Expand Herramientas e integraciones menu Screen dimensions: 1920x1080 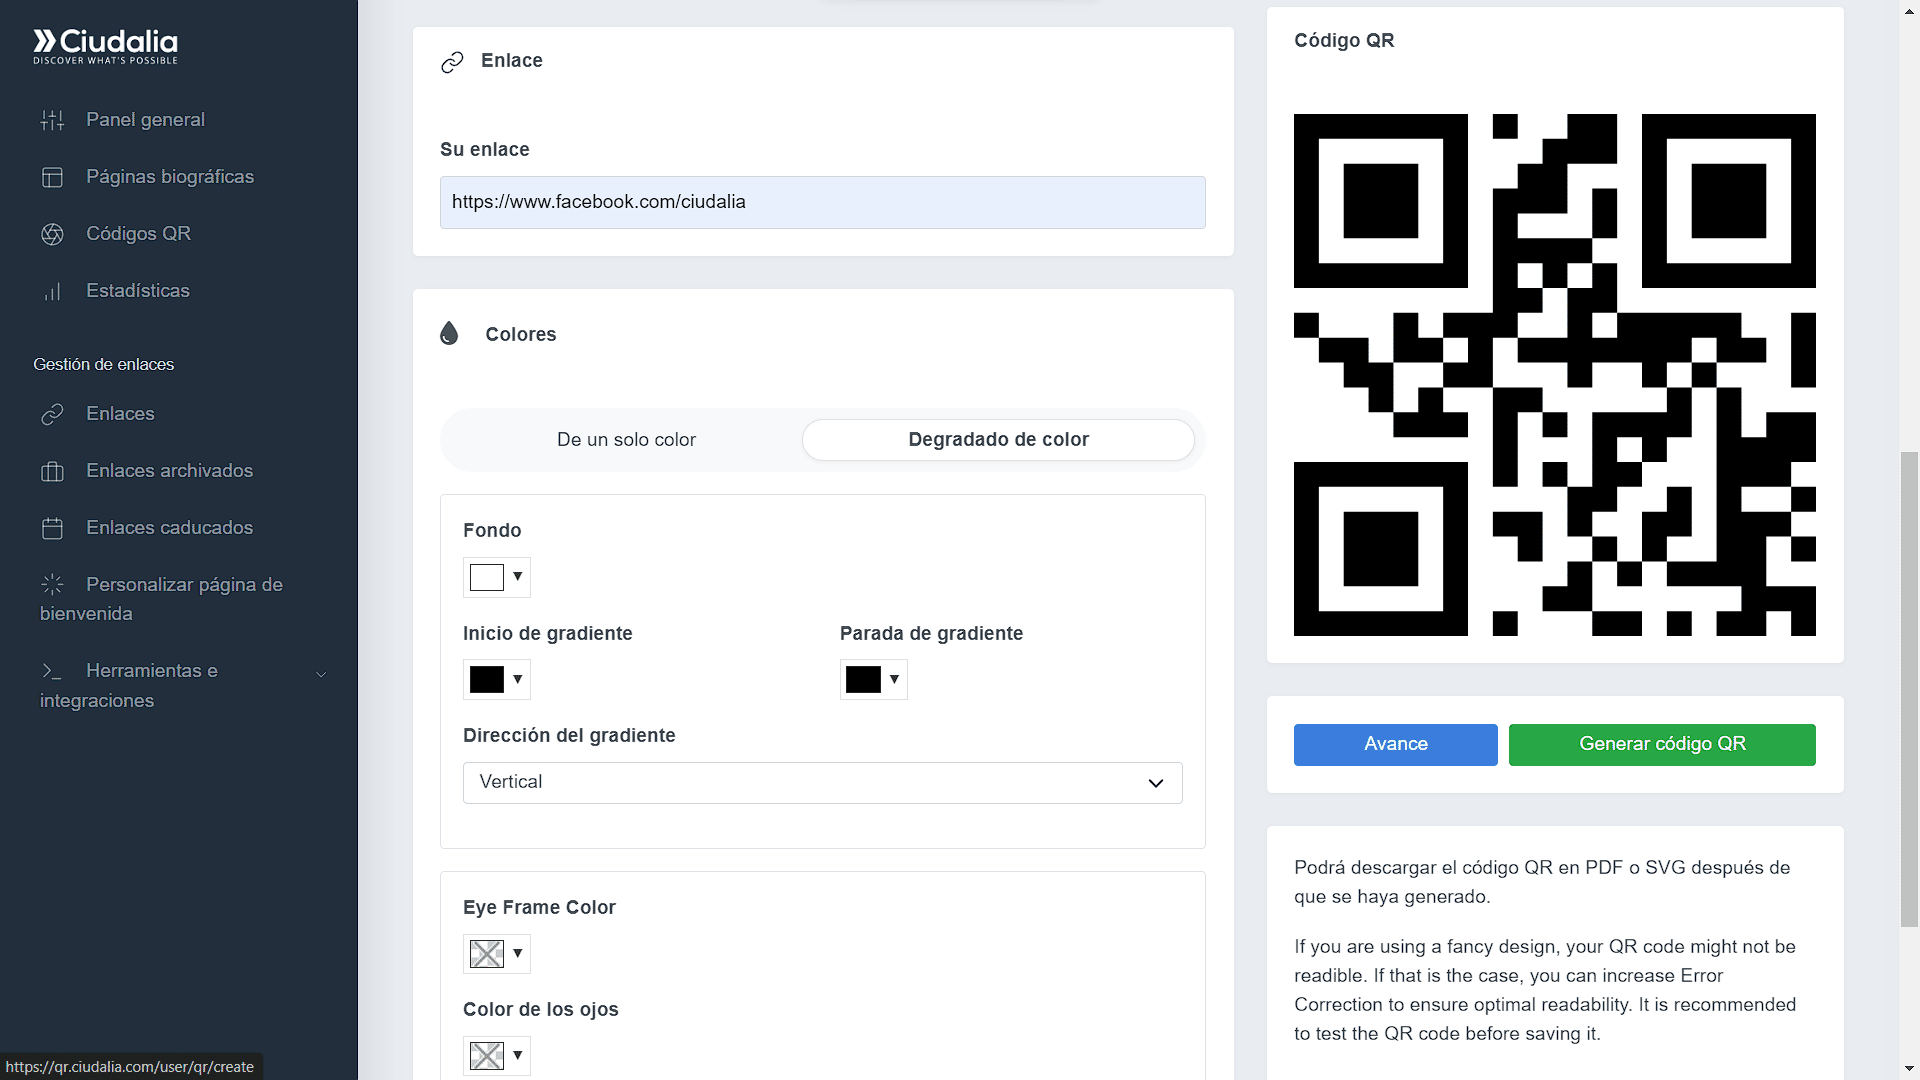pos(321,674)
